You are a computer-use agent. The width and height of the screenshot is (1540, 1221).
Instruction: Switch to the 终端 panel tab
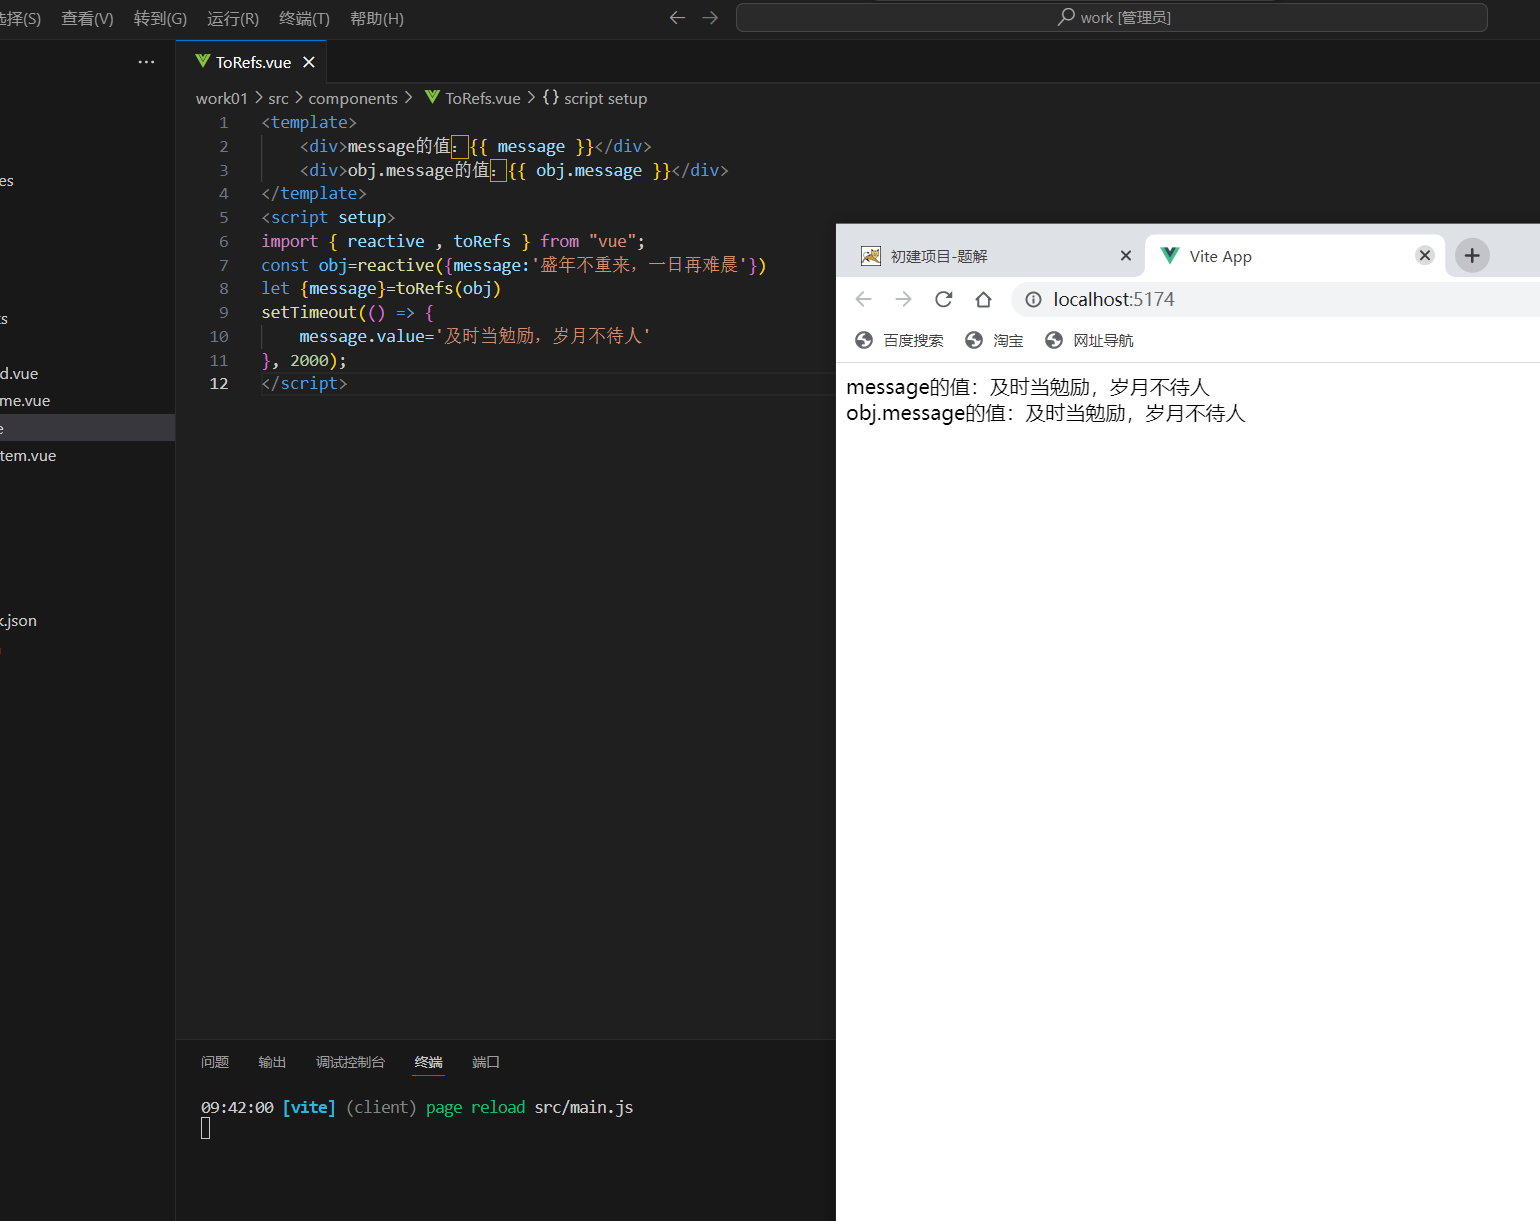(x=429, y=1062)
